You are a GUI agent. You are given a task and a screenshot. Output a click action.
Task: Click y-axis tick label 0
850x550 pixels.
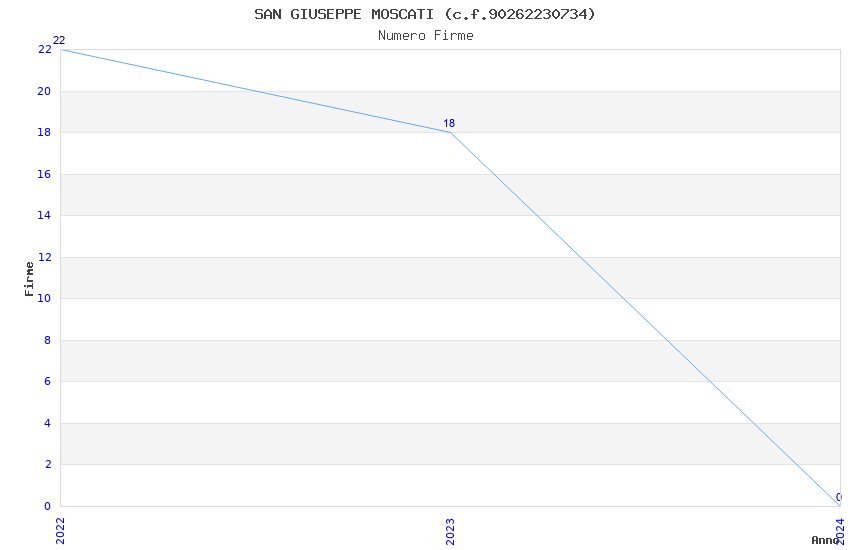click(x=48, y=506)
